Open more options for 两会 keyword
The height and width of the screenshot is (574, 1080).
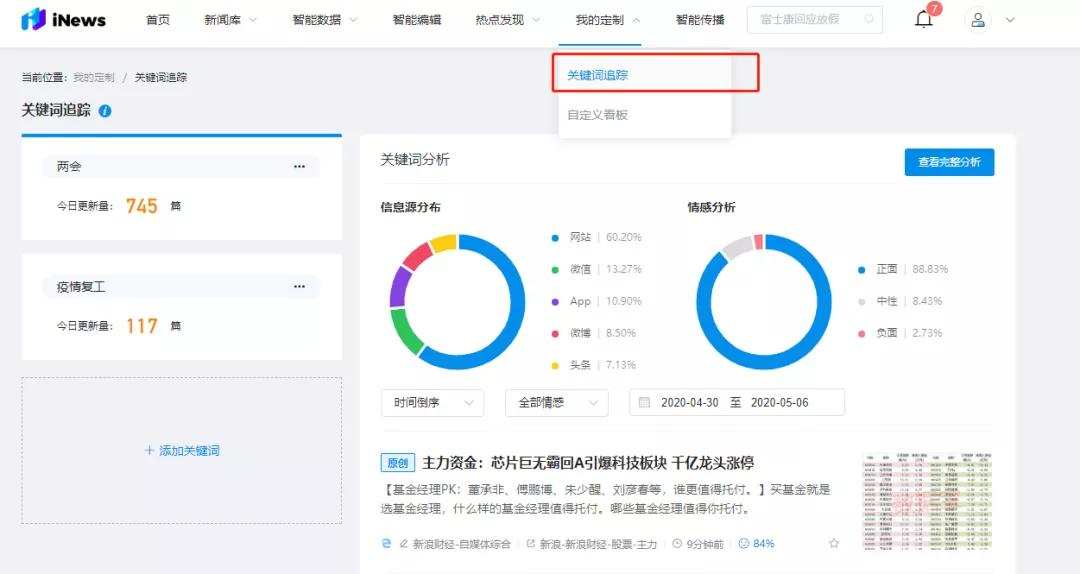tap(299, 167)
